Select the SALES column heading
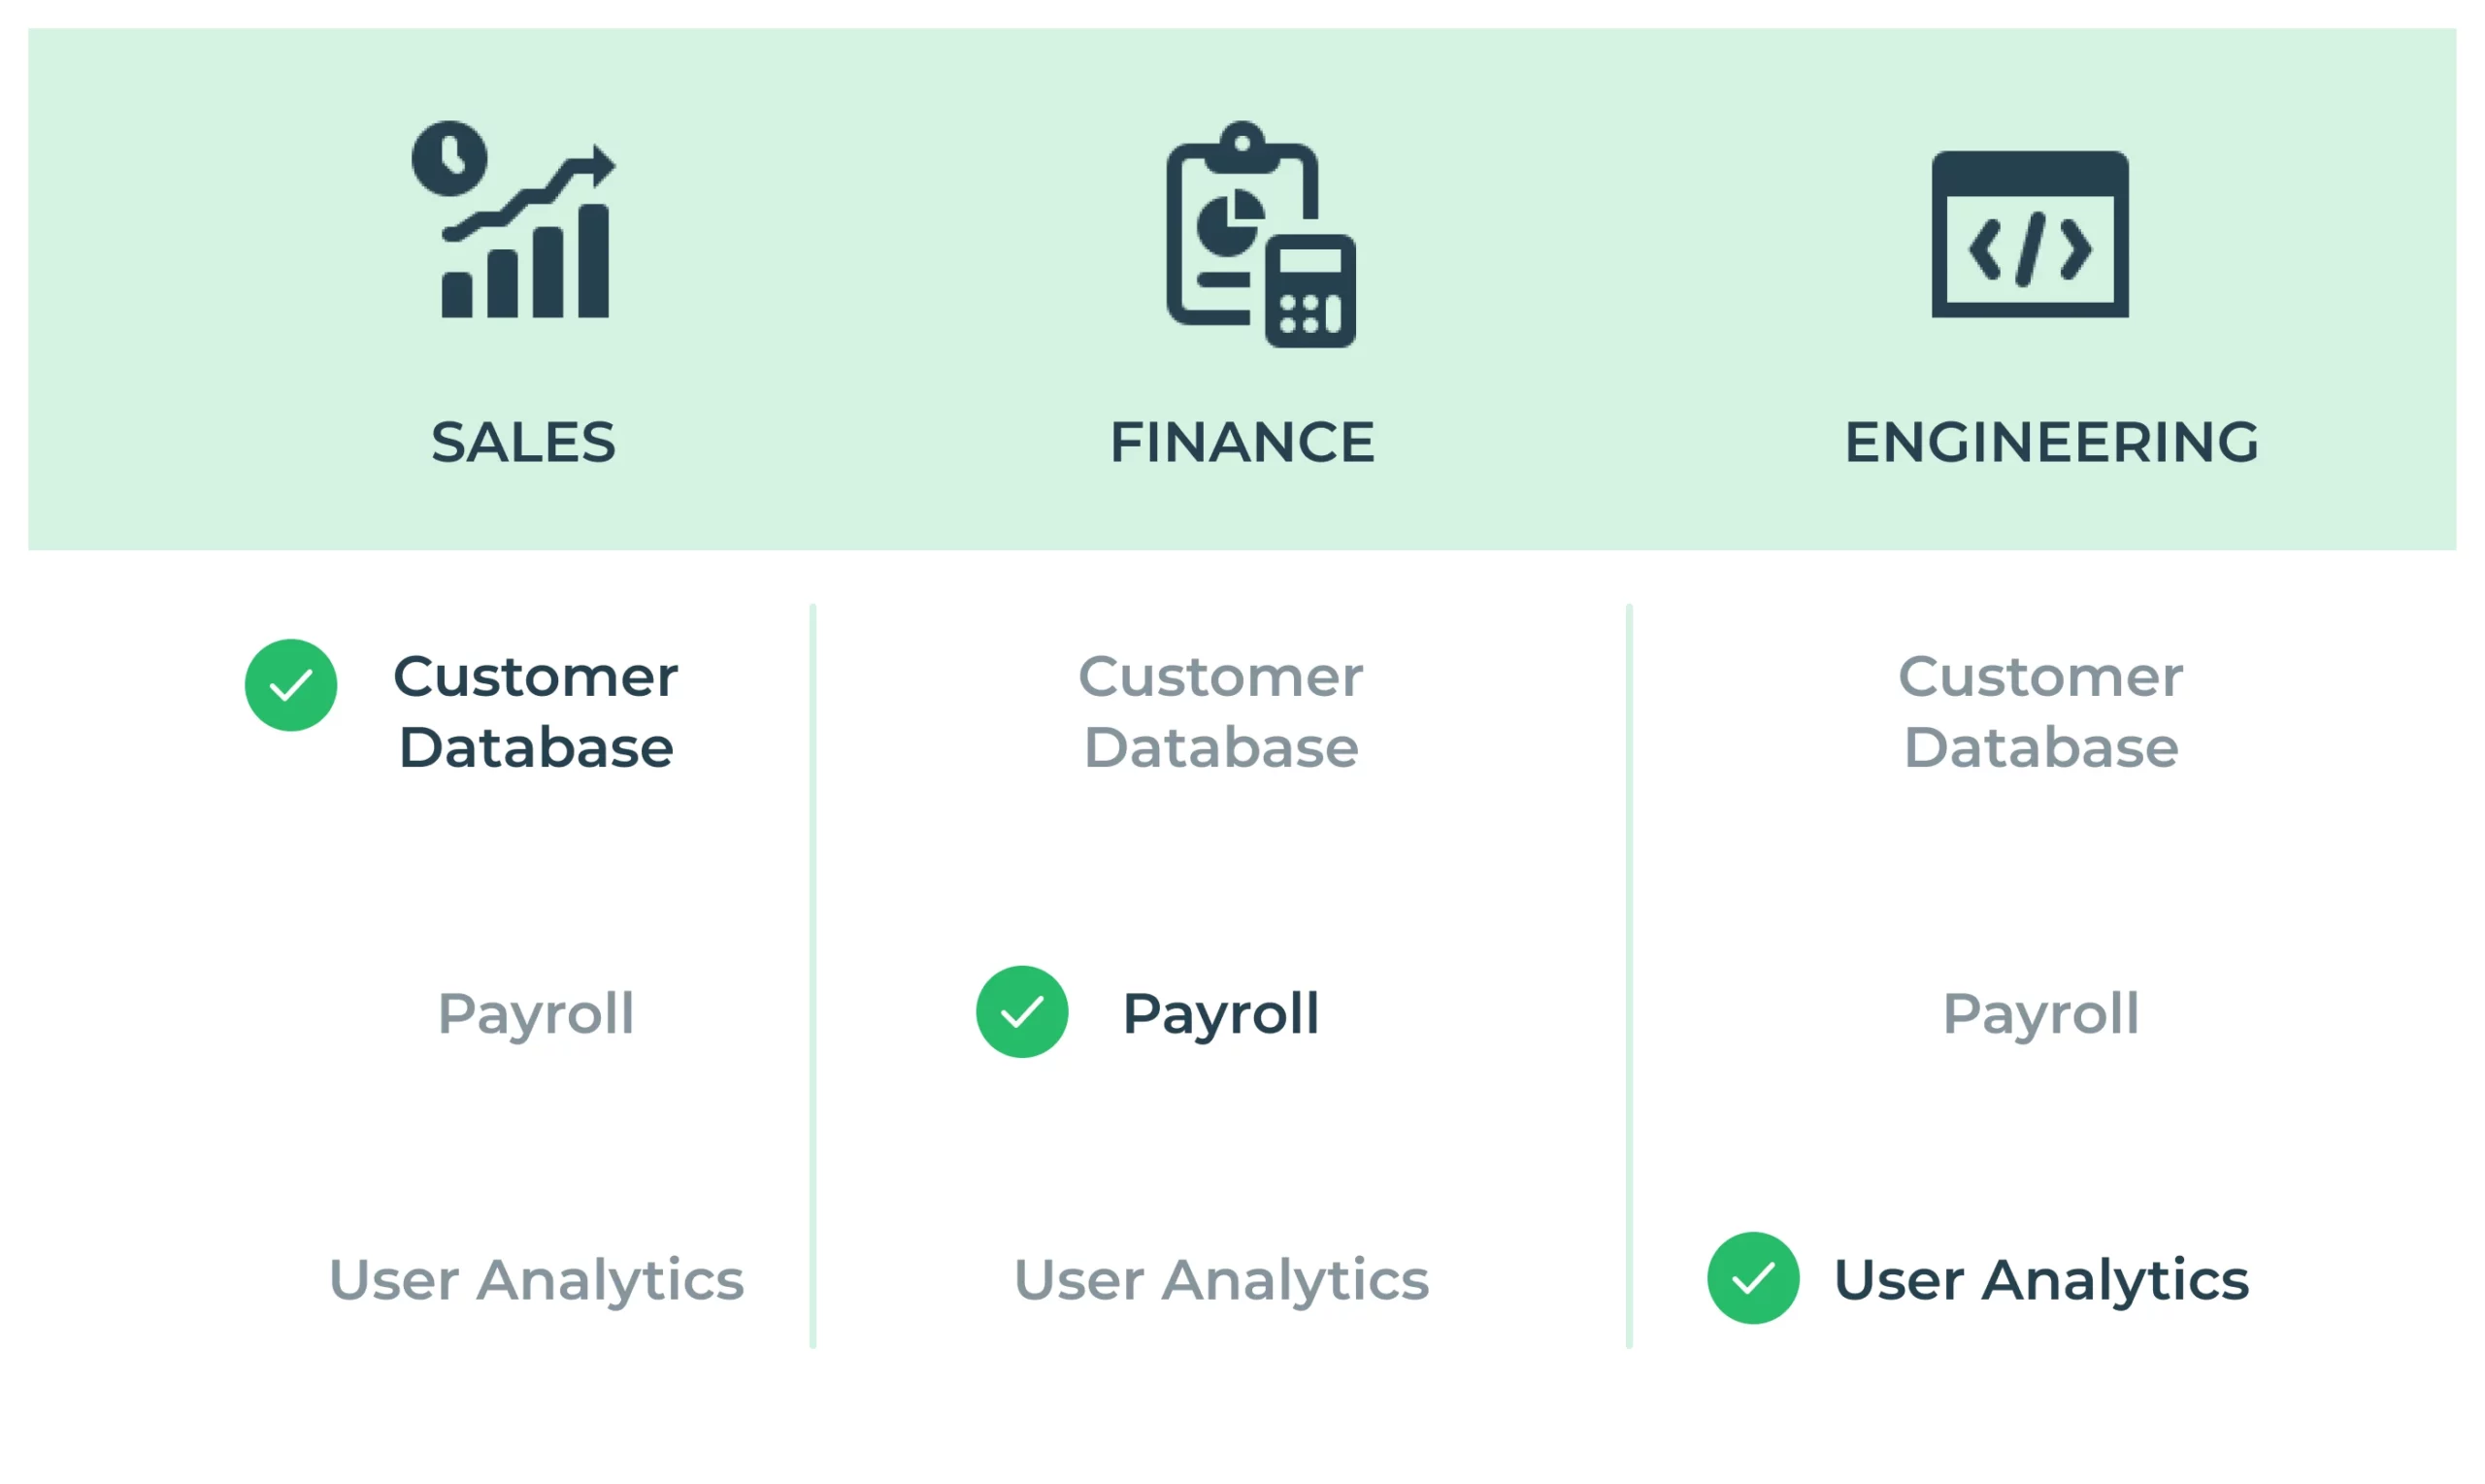The width and height of the screenshot is (2485, 1484). click(x=523, y=442)
